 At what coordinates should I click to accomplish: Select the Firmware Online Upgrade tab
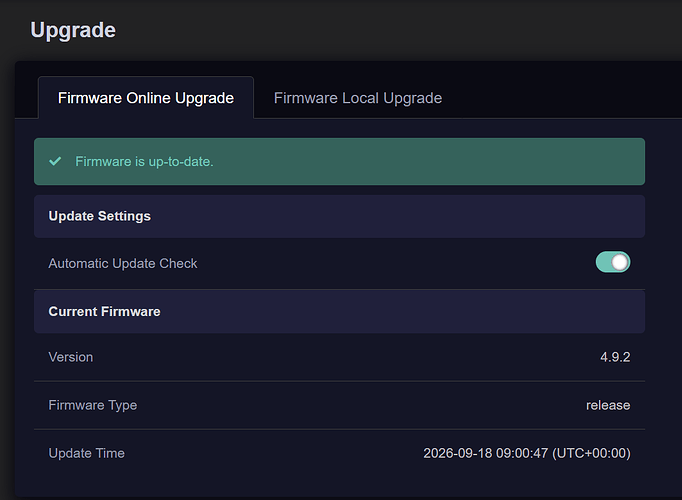tap(146, 98)
